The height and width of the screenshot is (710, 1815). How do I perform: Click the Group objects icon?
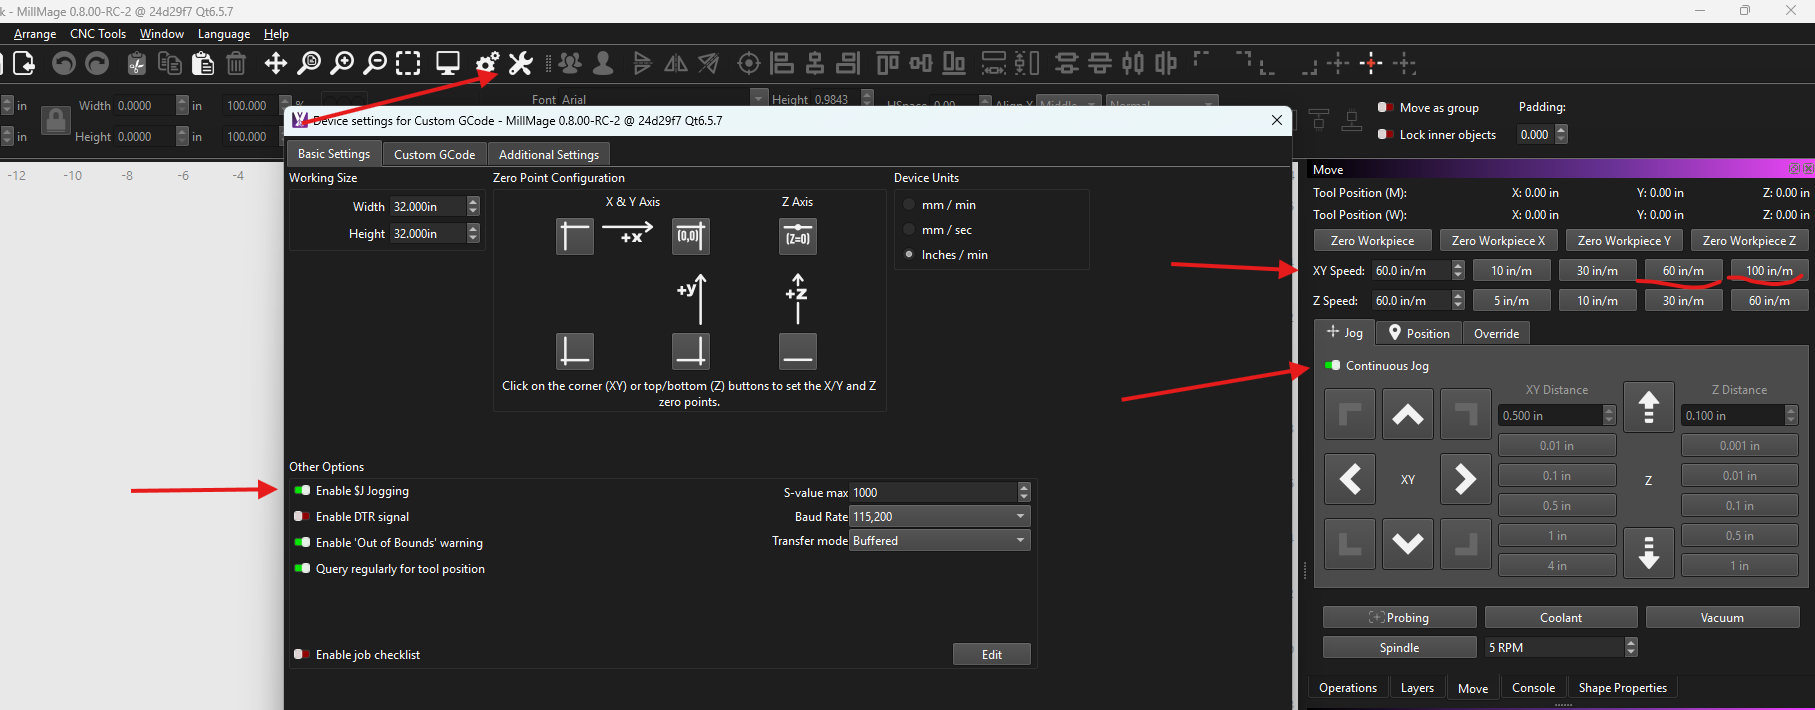click(570, 64)
